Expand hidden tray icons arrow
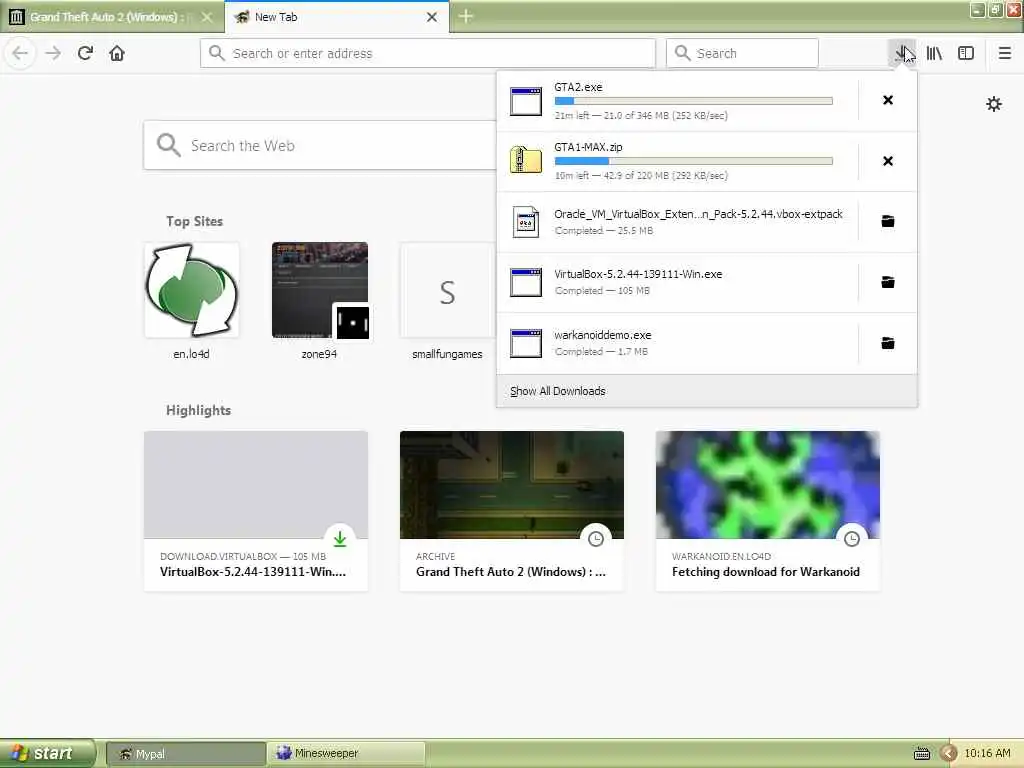 tap(949, 754)
